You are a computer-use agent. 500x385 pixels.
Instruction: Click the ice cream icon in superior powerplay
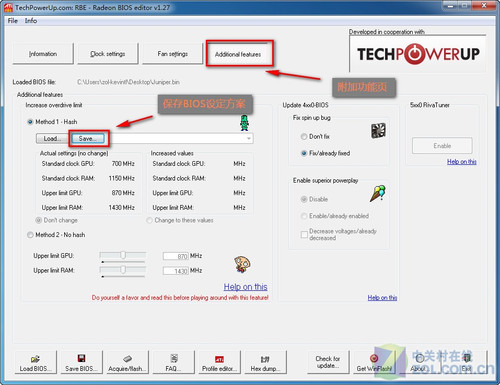tap(378, 193)
